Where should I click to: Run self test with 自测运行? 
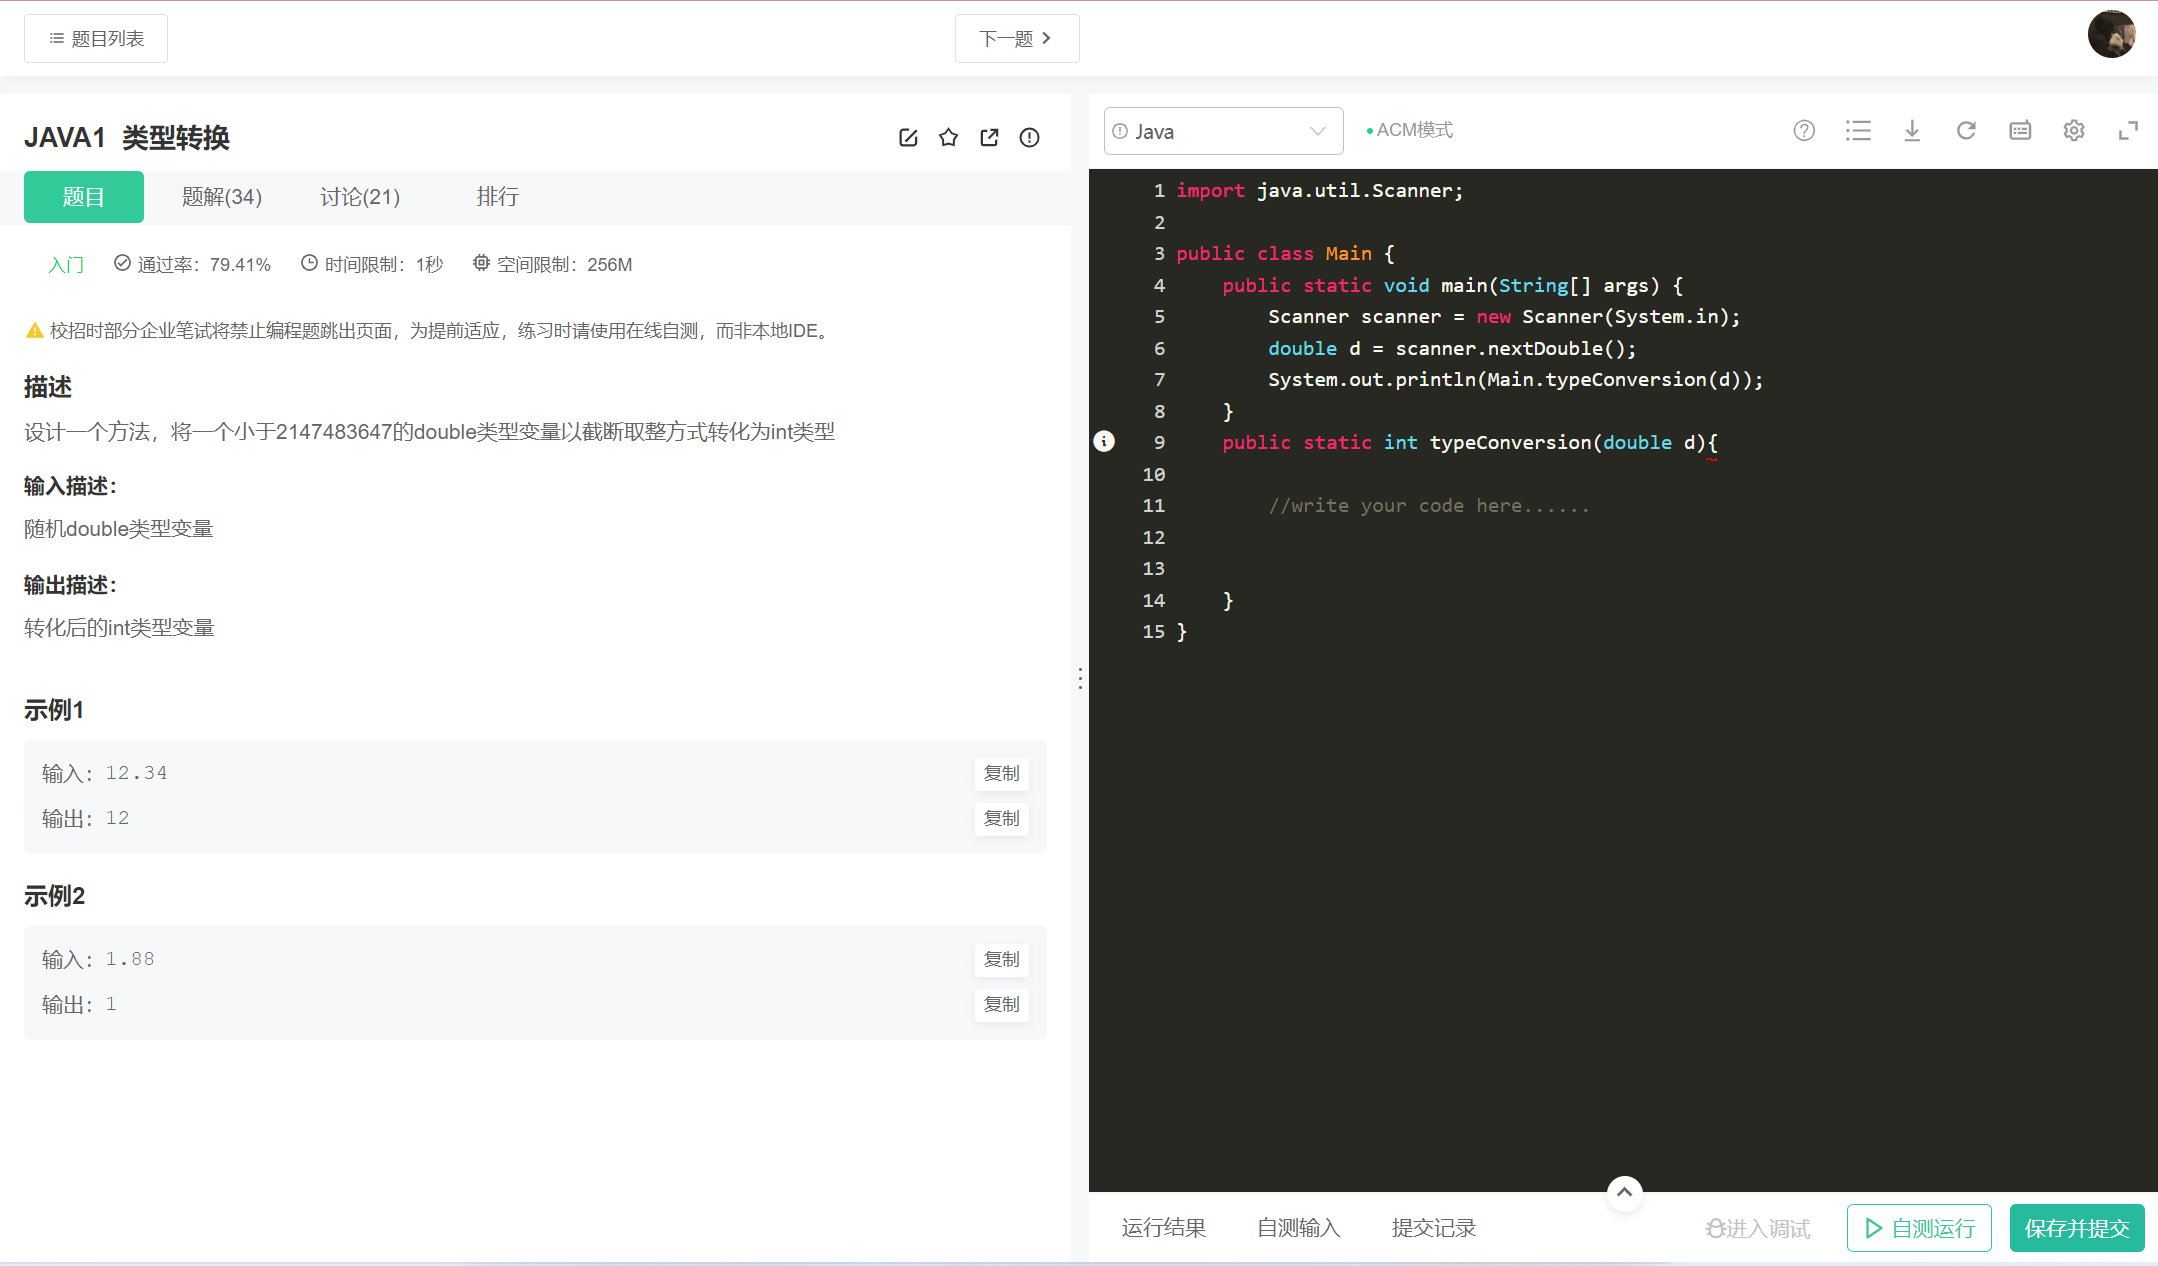[1919, 1228]
